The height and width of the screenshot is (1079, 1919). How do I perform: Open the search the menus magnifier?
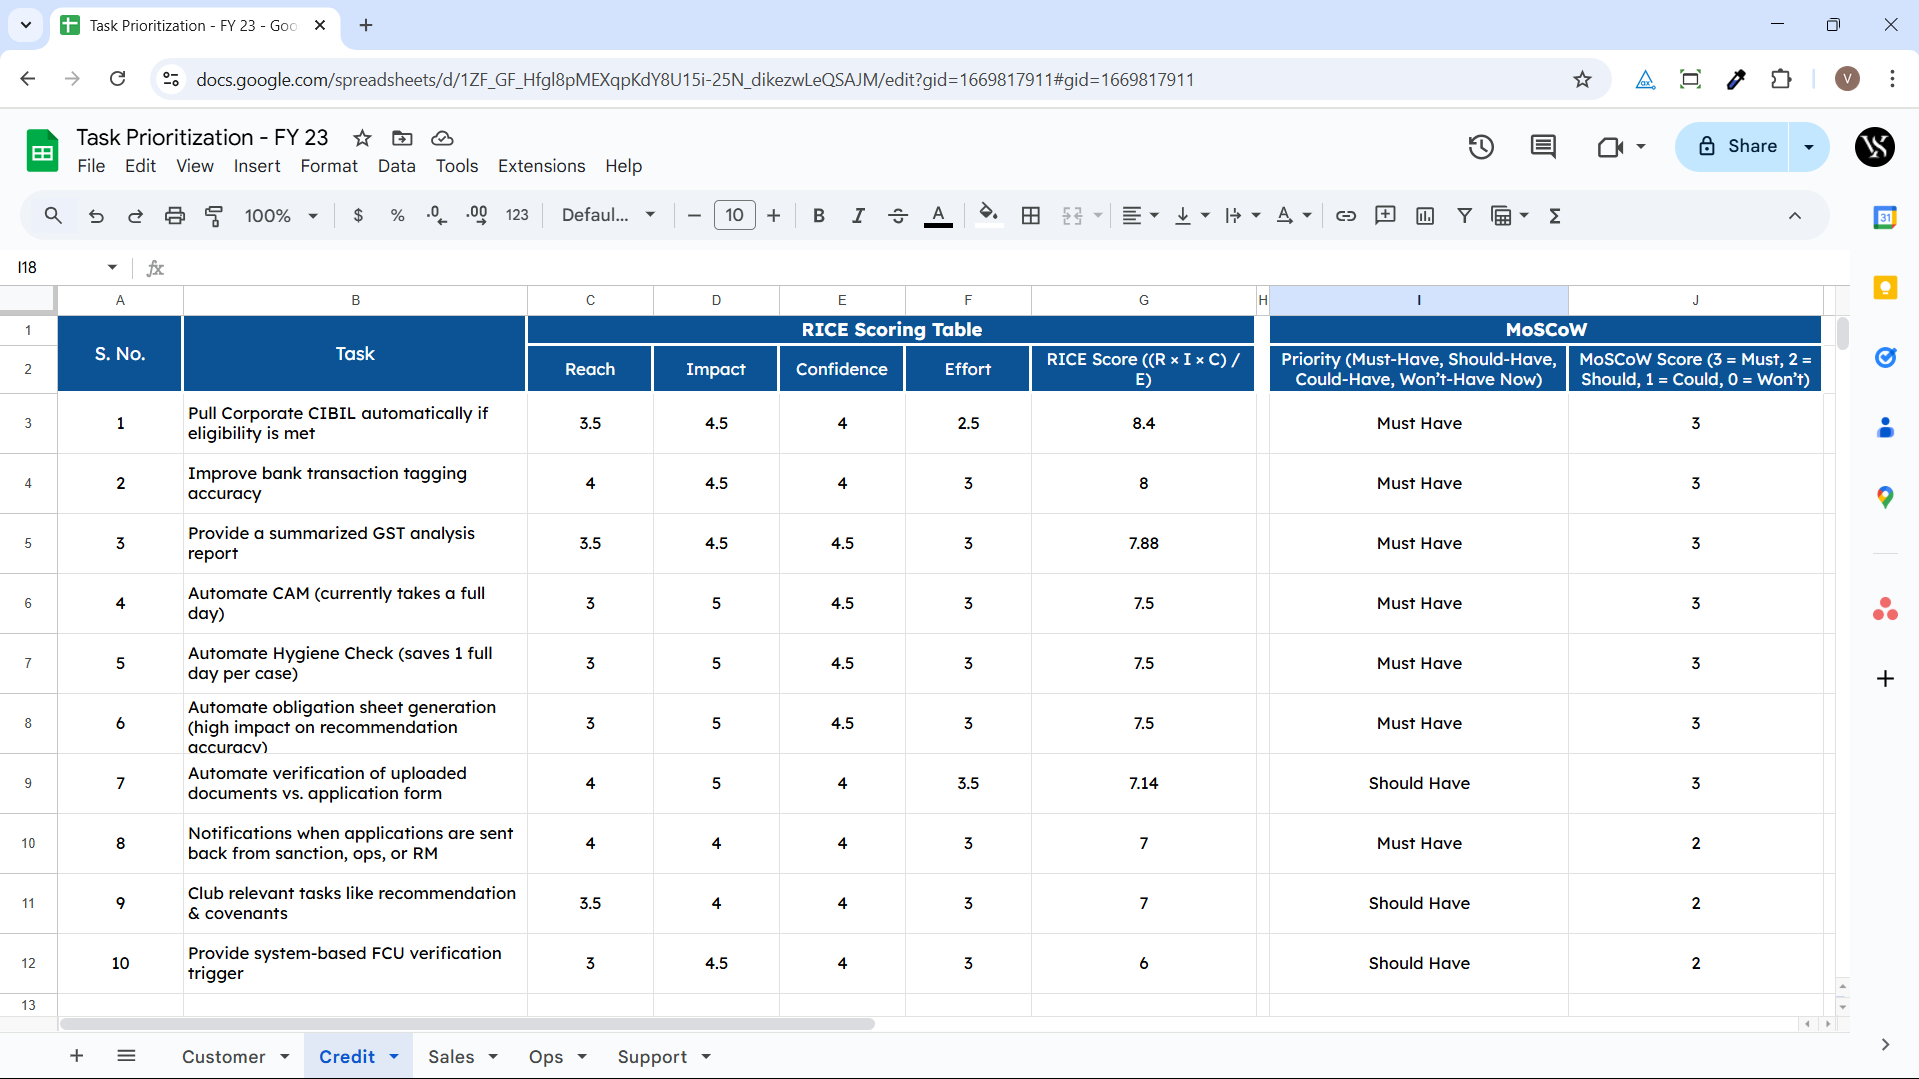[53, 215]
